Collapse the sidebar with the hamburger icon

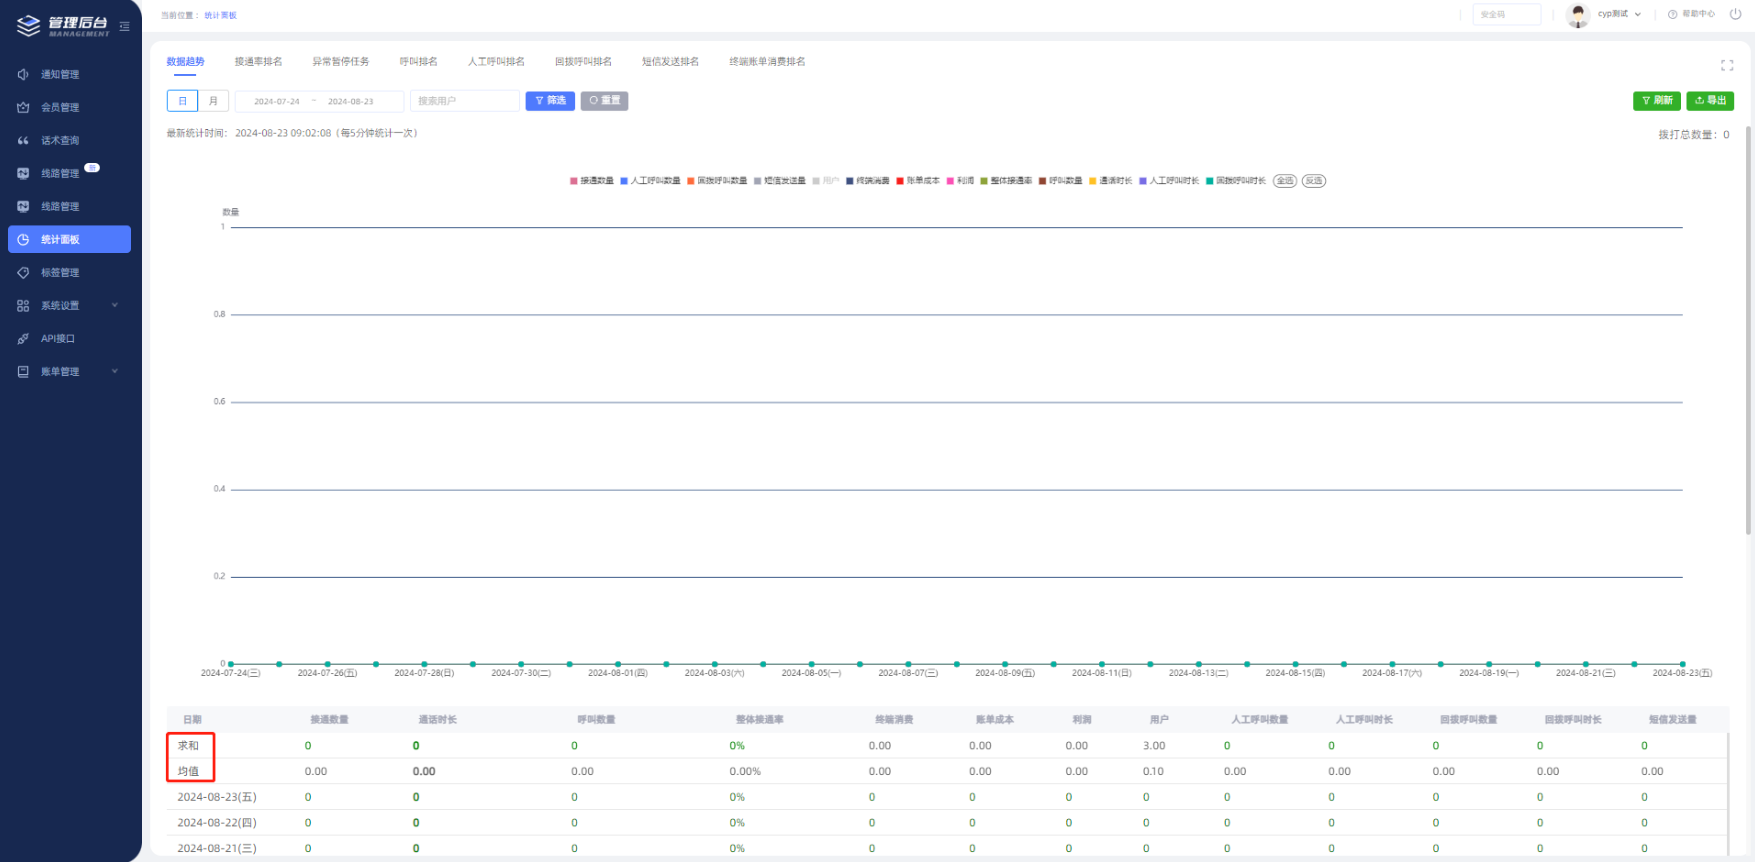124,26
